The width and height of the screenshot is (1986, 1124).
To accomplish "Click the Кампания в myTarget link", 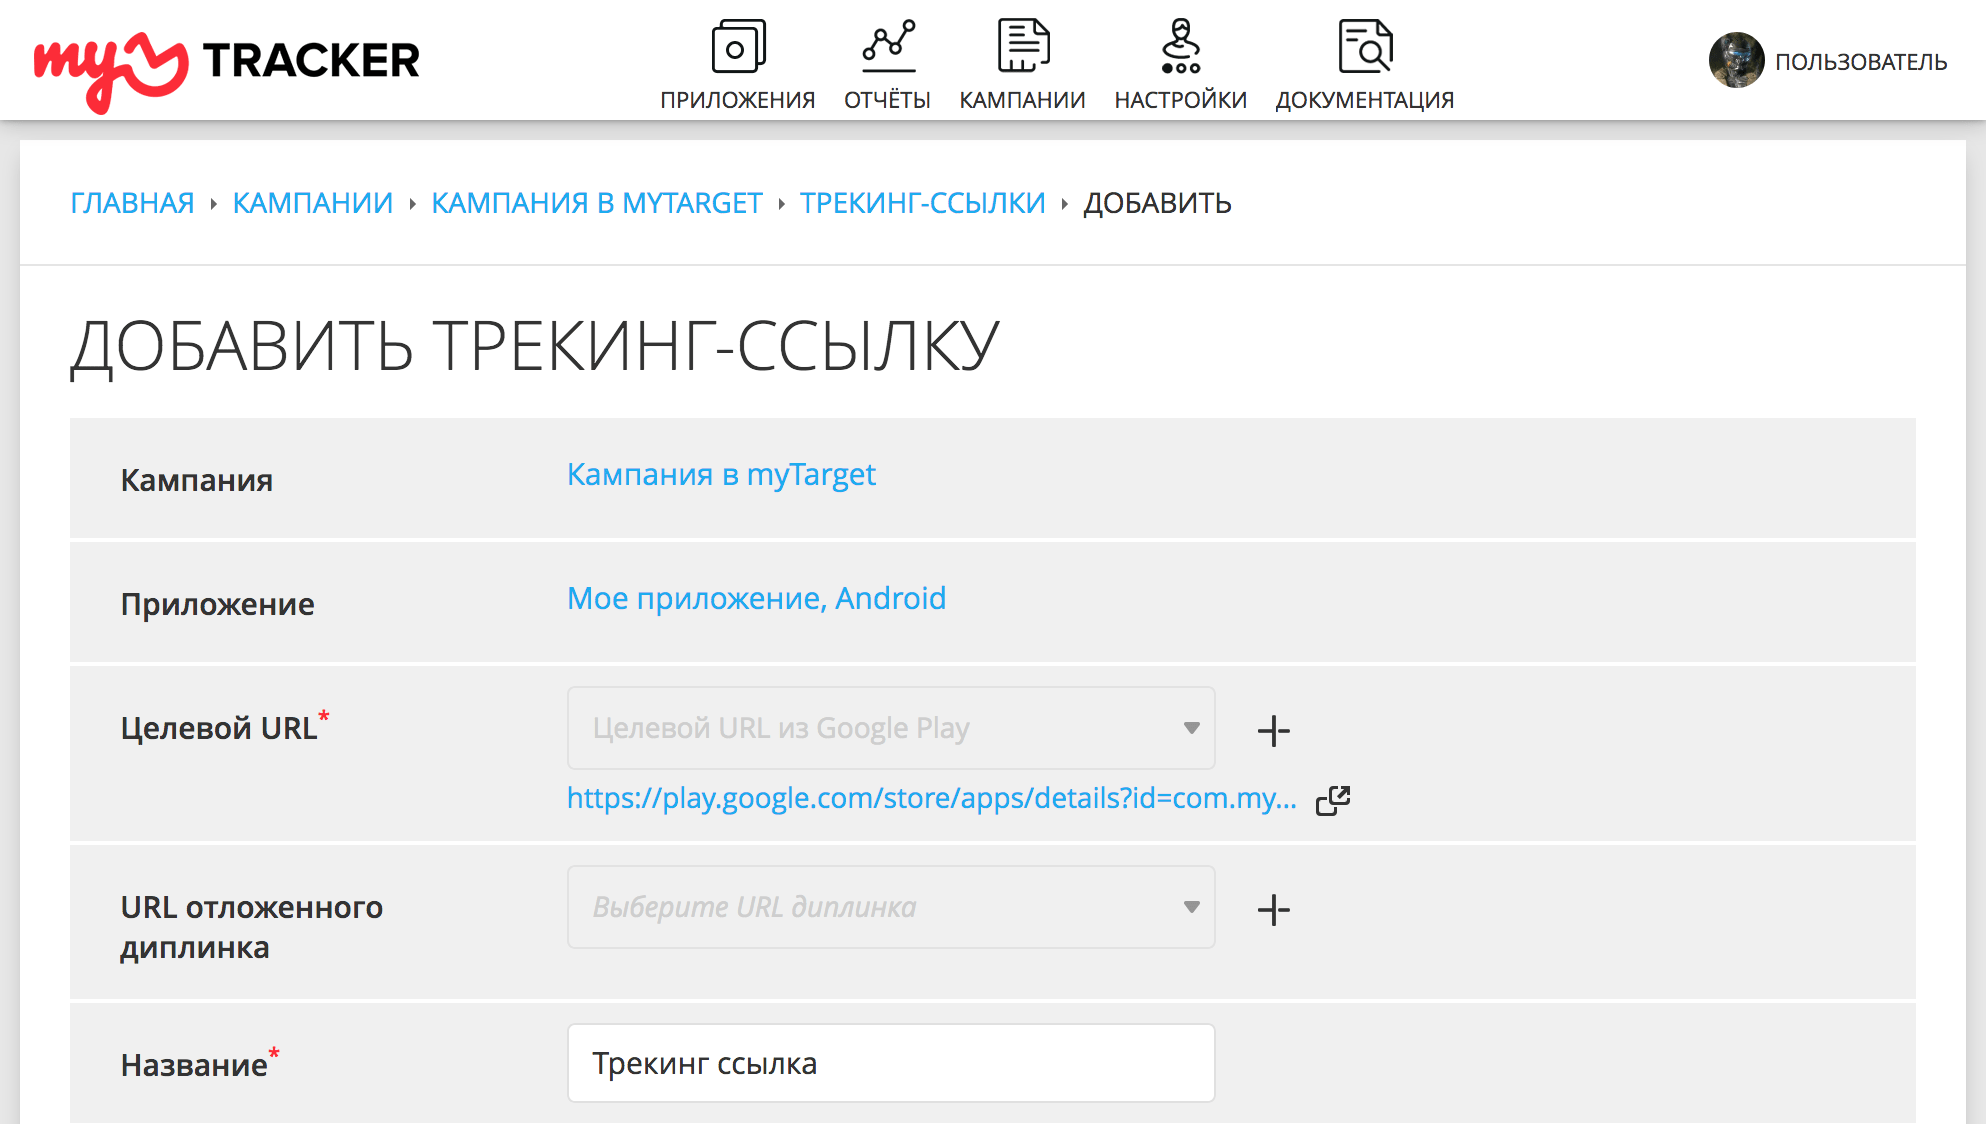I will click(x=721, y=475).
